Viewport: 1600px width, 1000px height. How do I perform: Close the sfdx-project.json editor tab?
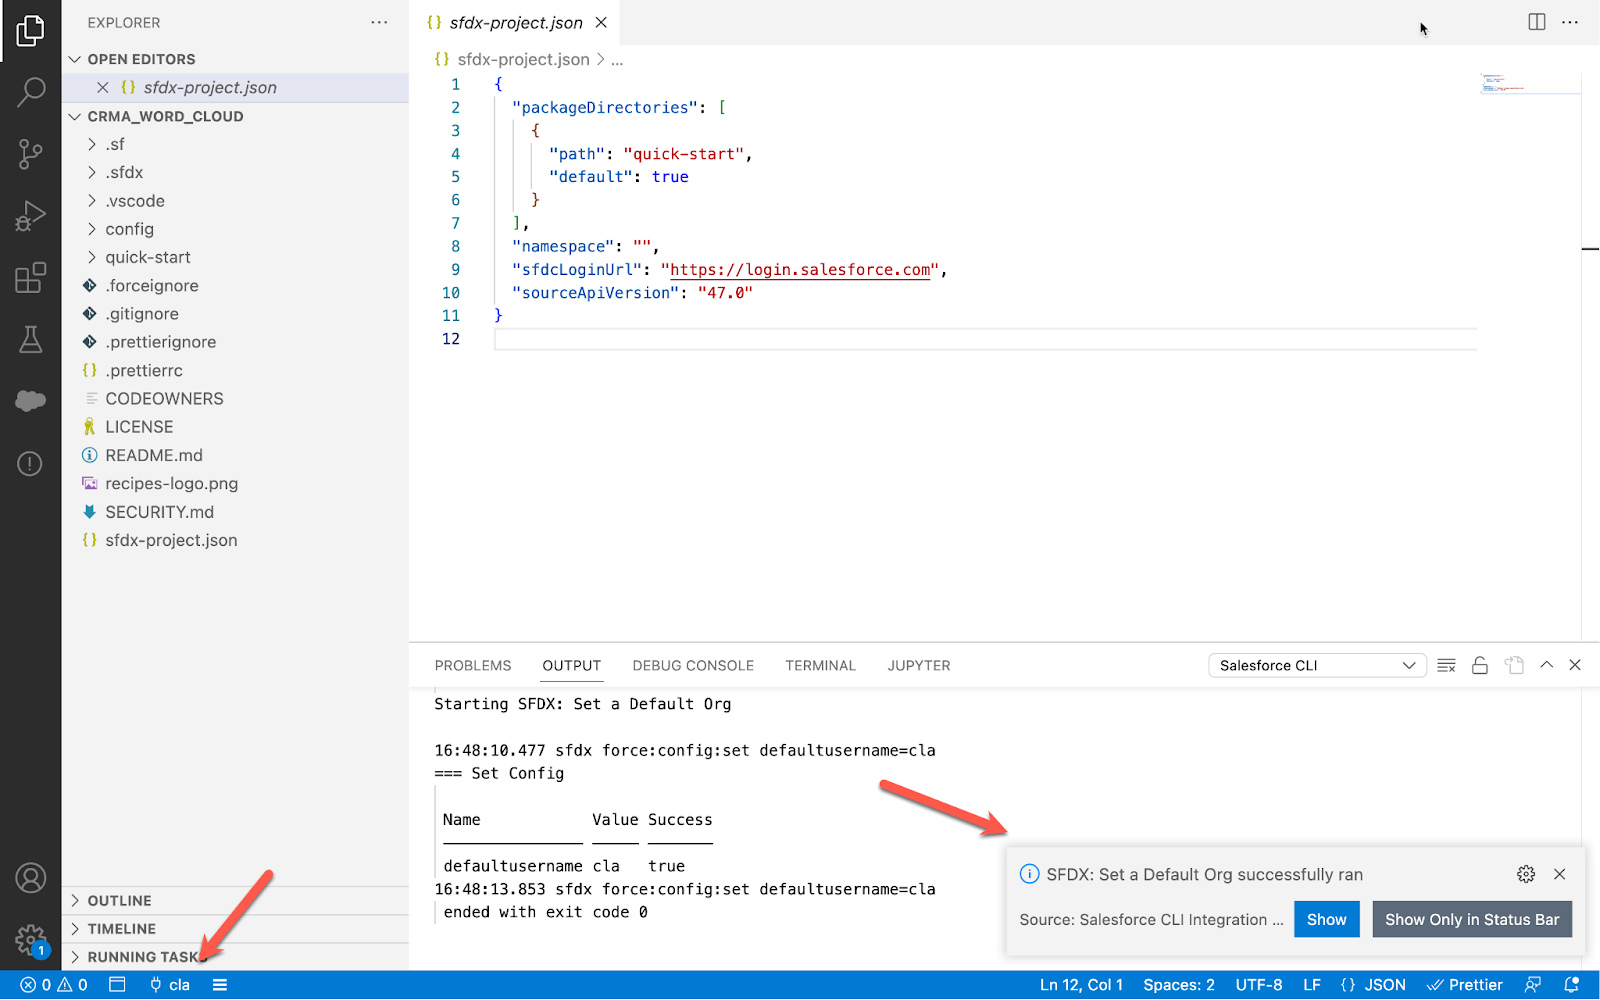601,22
